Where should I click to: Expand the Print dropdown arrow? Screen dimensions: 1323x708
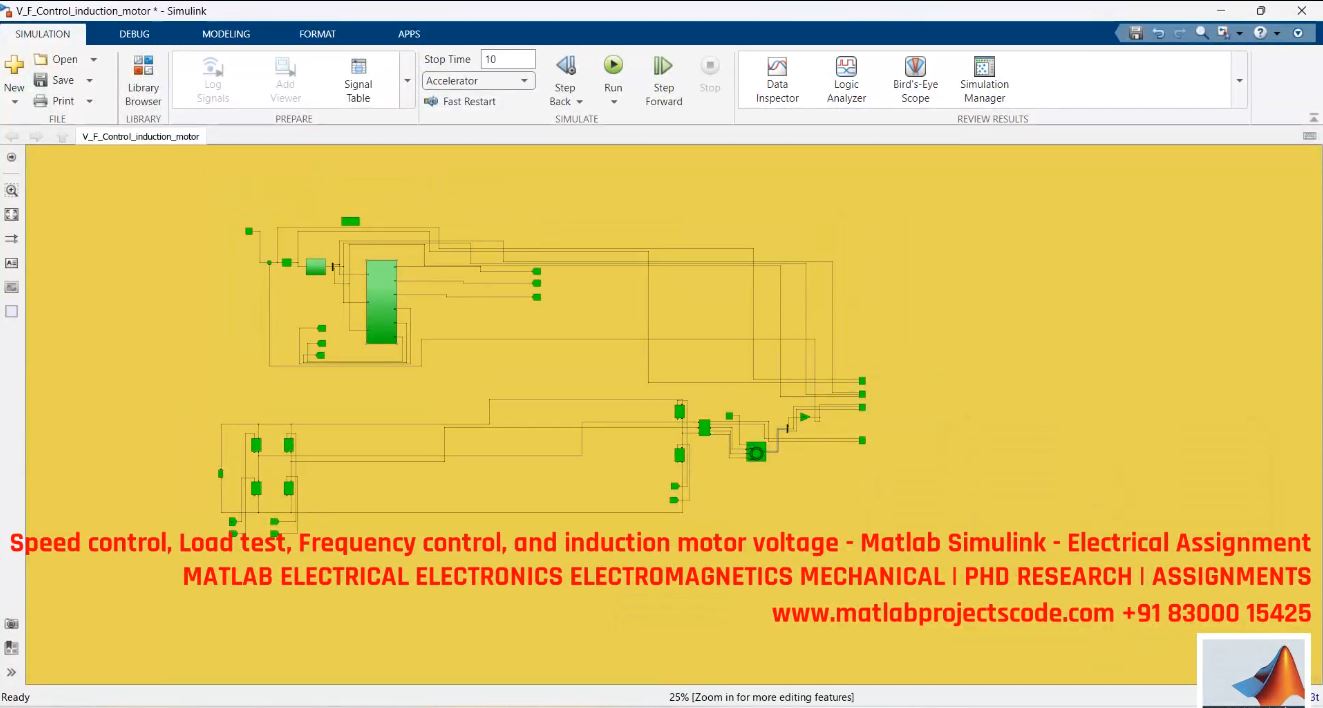(x=89, y=101)
